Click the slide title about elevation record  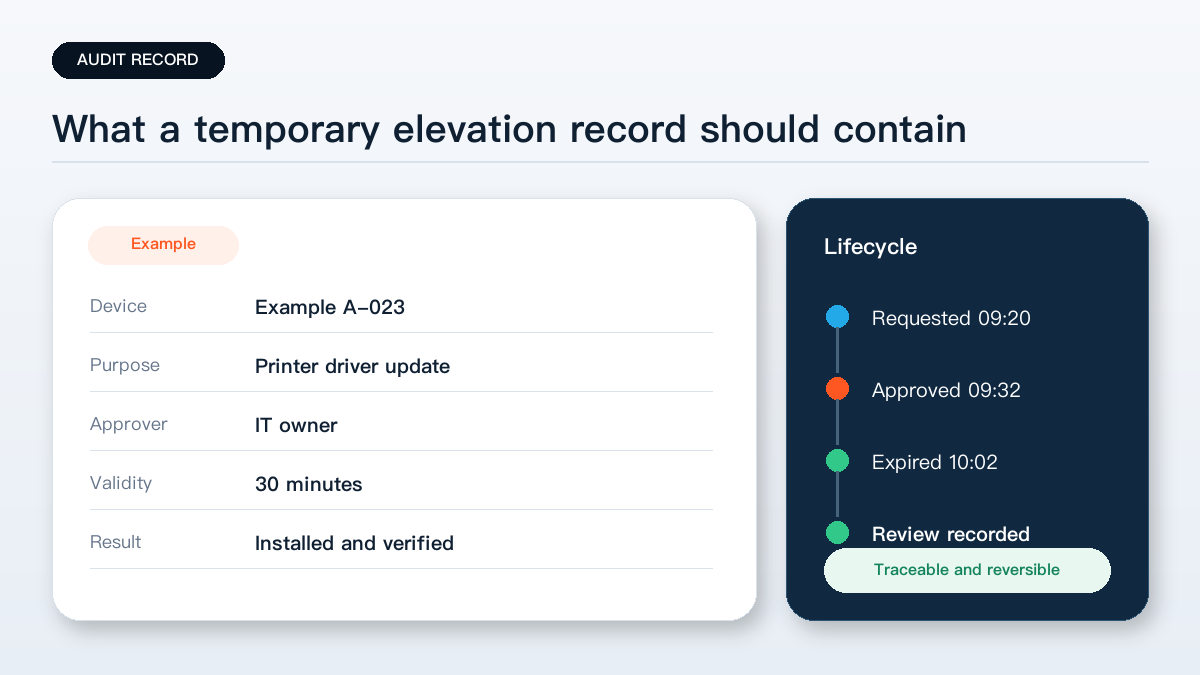509,129
